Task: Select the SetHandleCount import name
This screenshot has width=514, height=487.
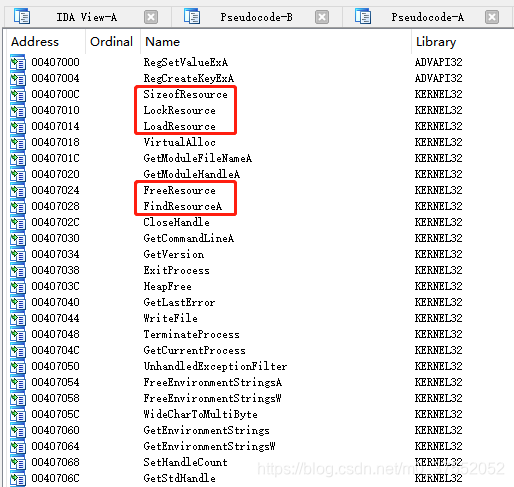Action: (186, 462)
